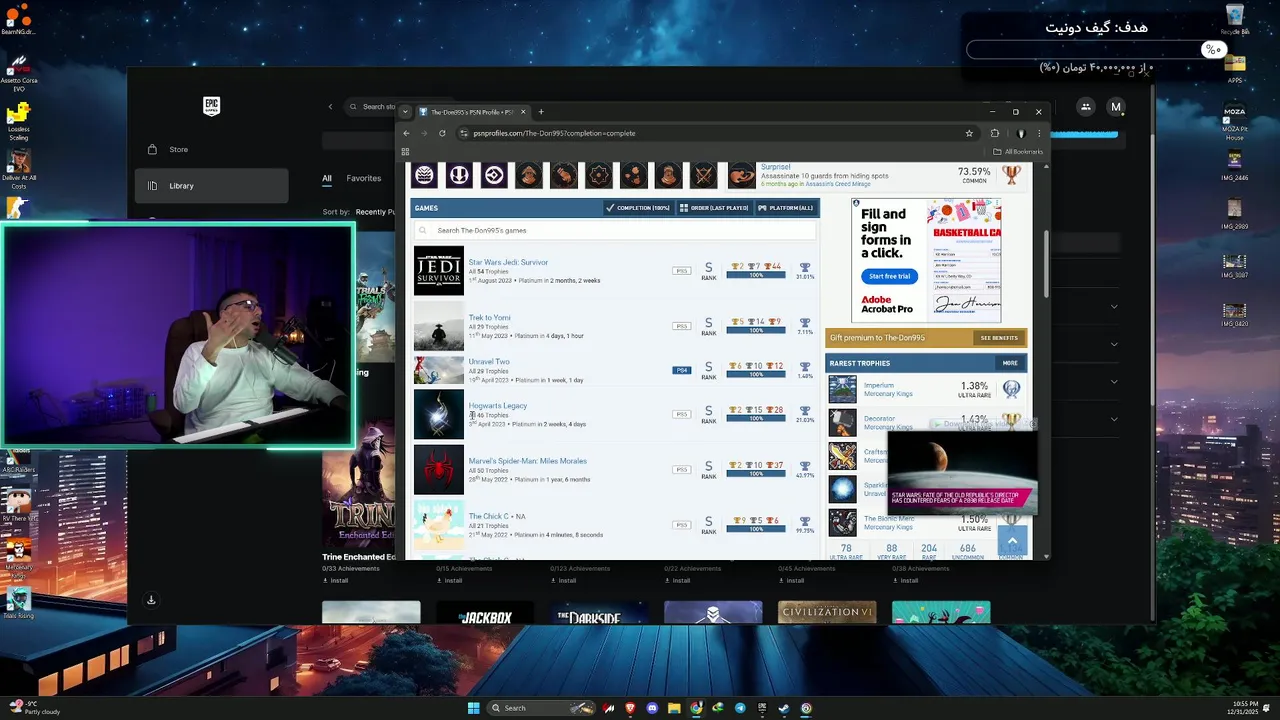1280x720 pixels.
Task: Open The Chick C game link
Action: coord(491,516)
